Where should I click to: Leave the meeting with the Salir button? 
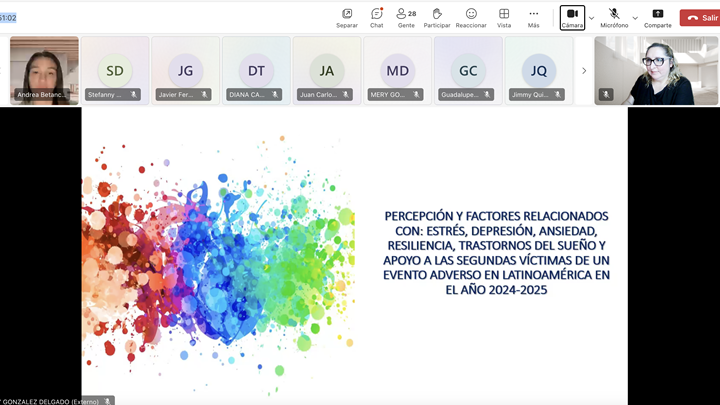click(x=700, y=17)
